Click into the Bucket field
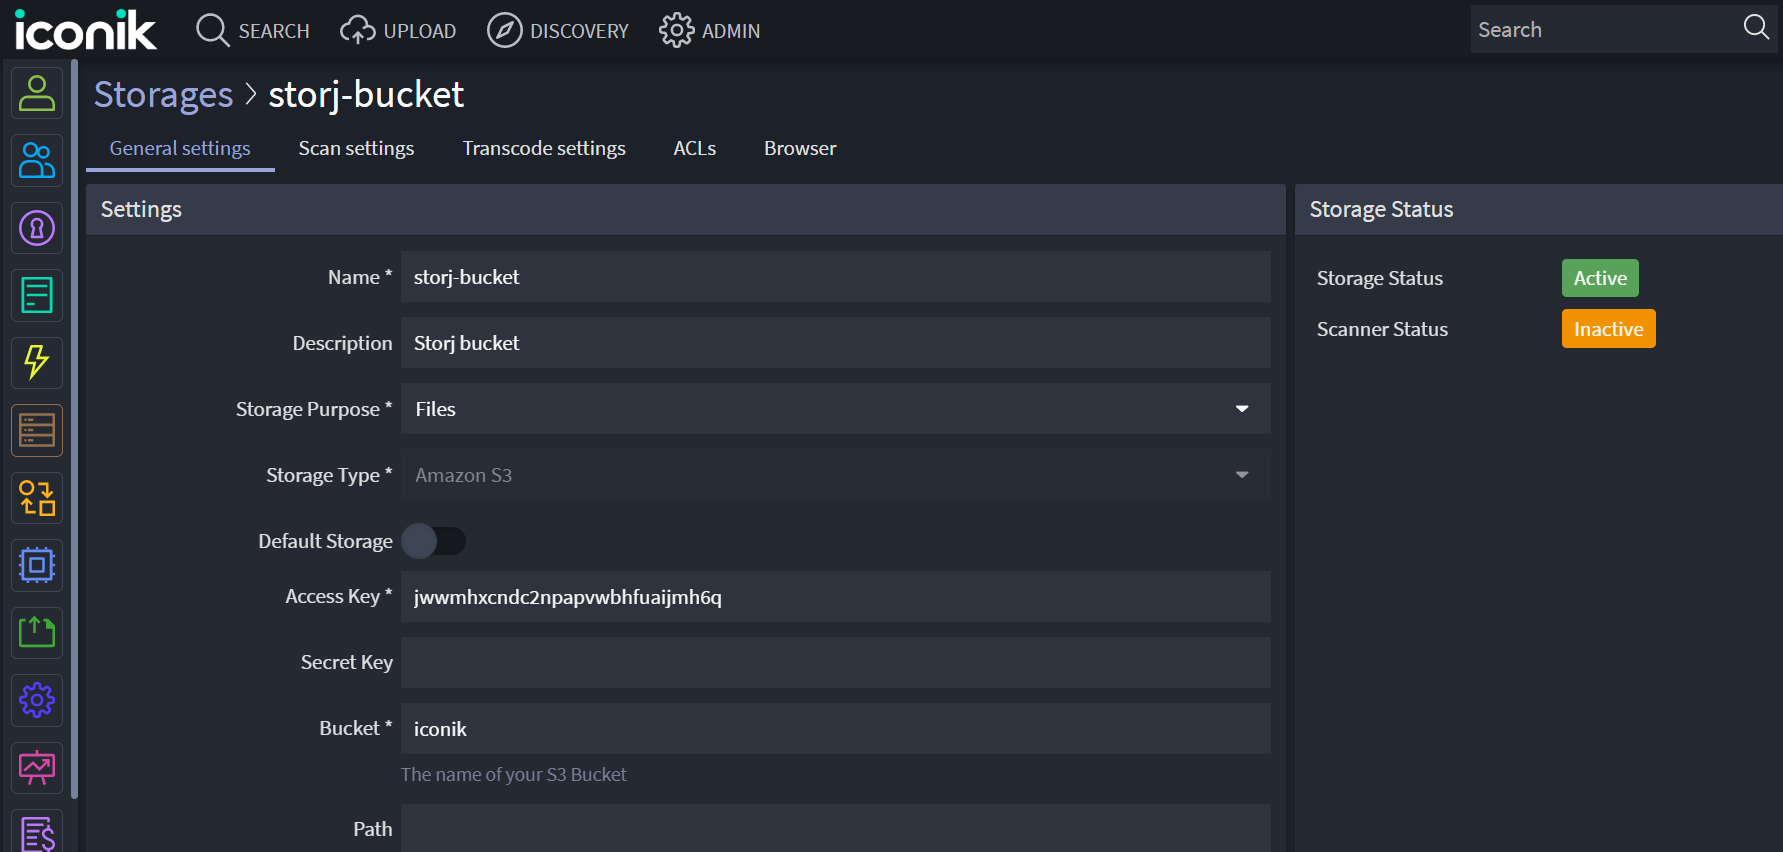This screenshot has height=852, width=1783. 836,729
